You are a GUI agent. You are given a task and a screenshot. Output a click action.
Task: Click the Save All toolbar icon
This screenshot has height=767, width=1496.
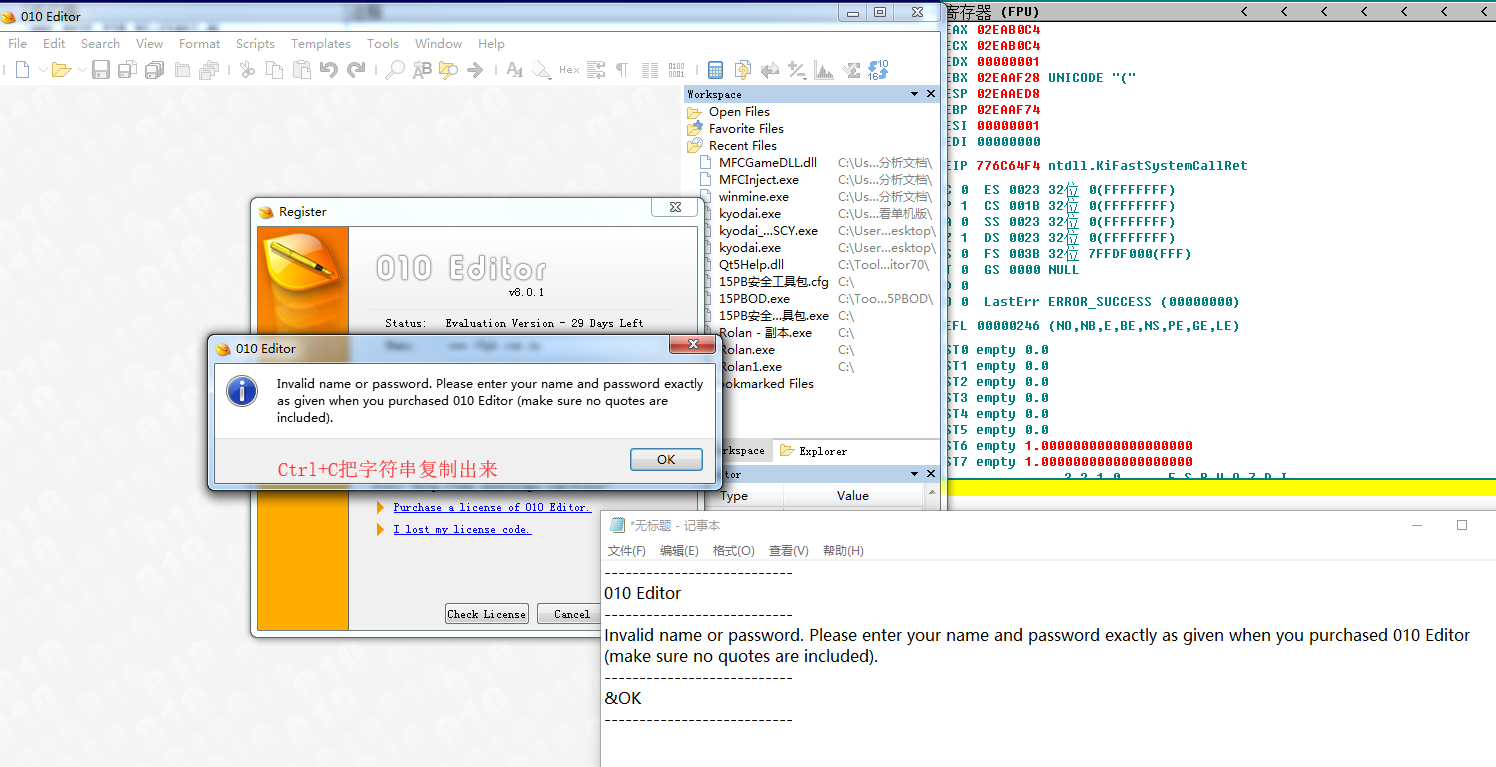tap(154, 70)
